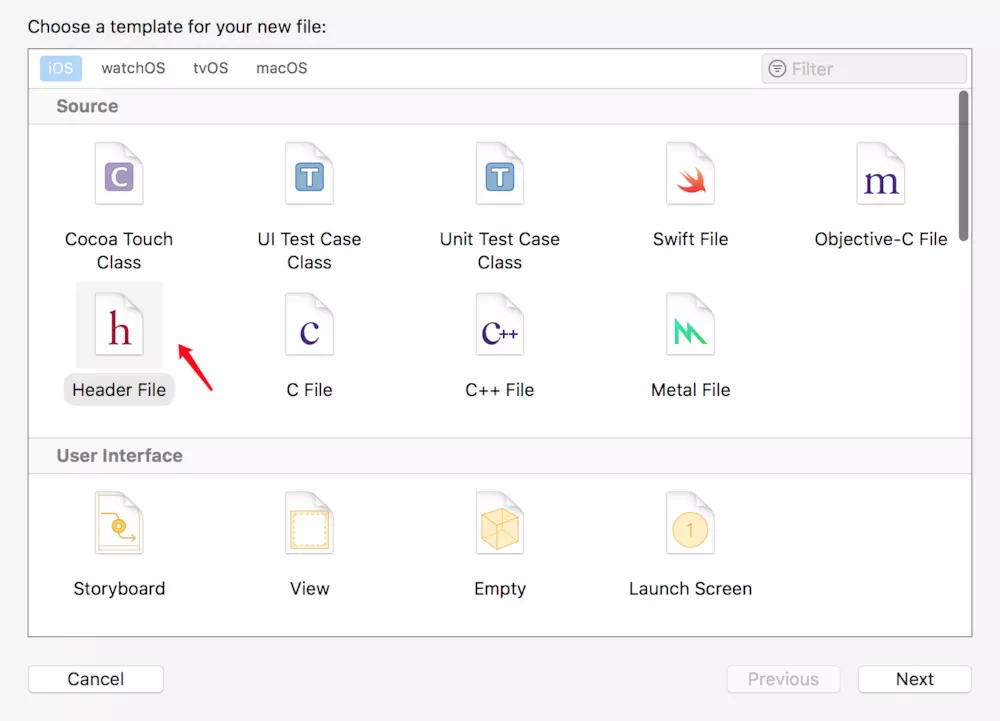Click the "UI Test Case Class" label
Screen dimensions: 1000x721
pos(309,251)
